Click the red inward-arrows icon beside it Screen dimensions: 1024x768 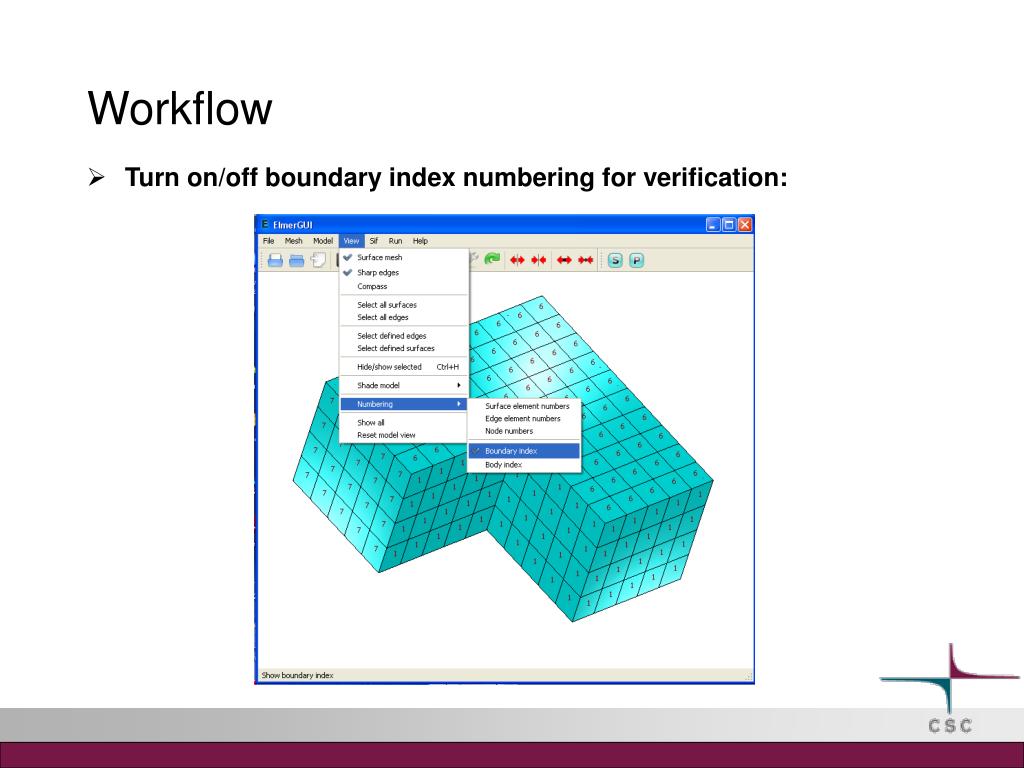click(x=538, y=260)
